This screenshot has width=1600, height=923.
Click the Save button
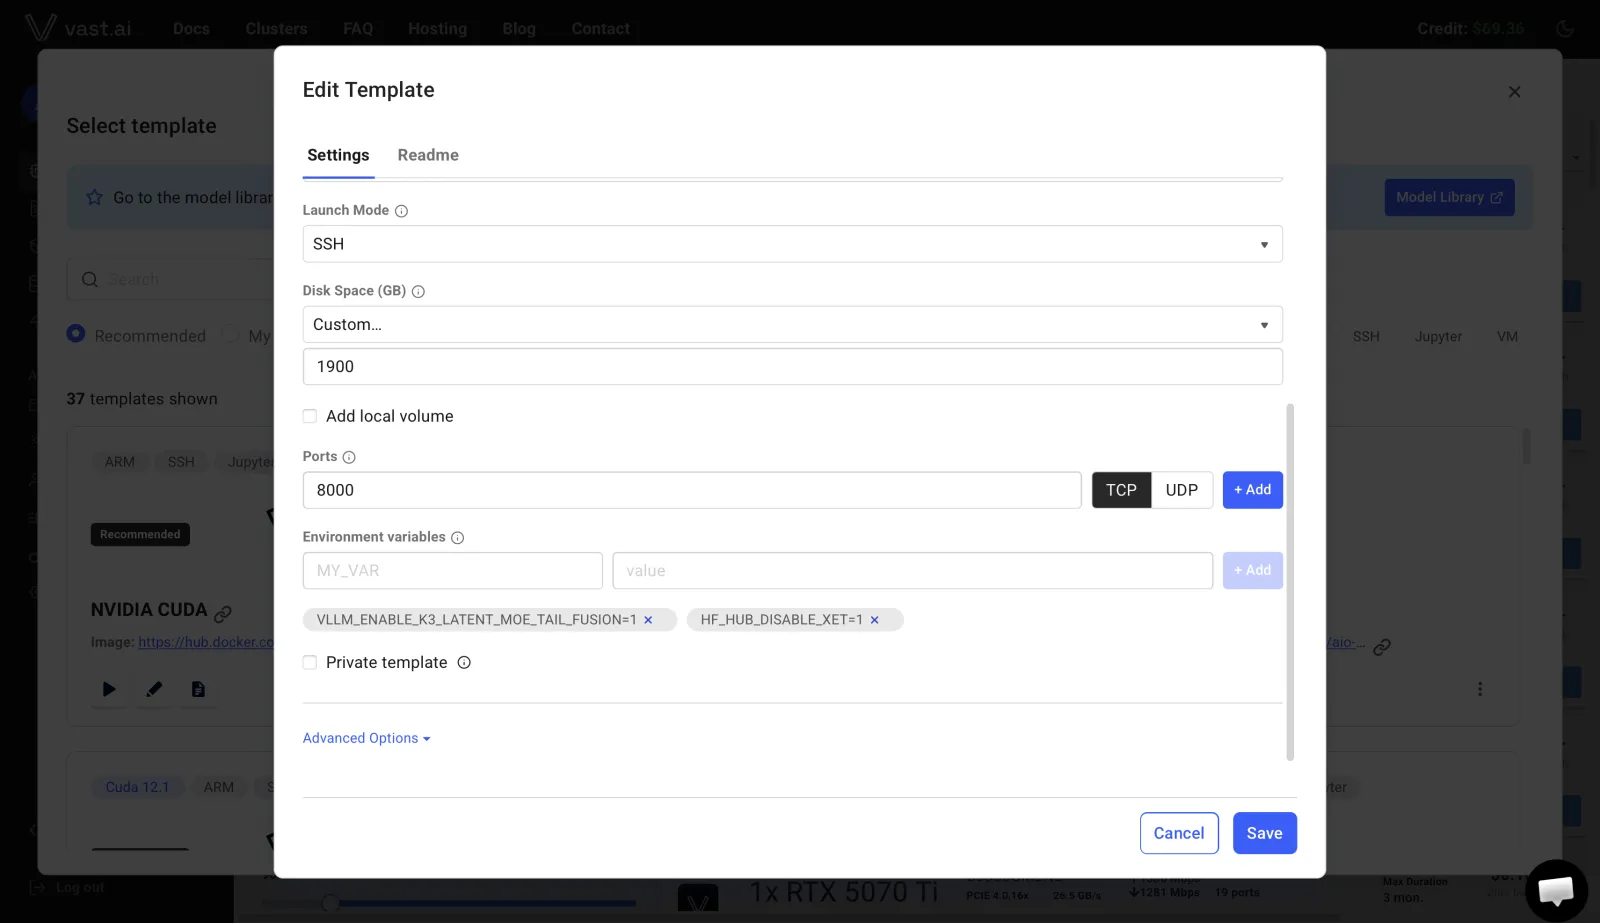pos(1264,833)
